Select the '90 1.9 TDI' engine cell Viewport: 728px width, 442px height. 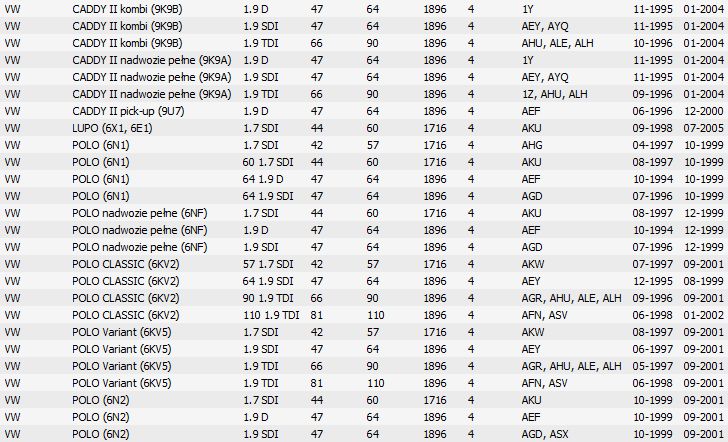tap(268, 298)
